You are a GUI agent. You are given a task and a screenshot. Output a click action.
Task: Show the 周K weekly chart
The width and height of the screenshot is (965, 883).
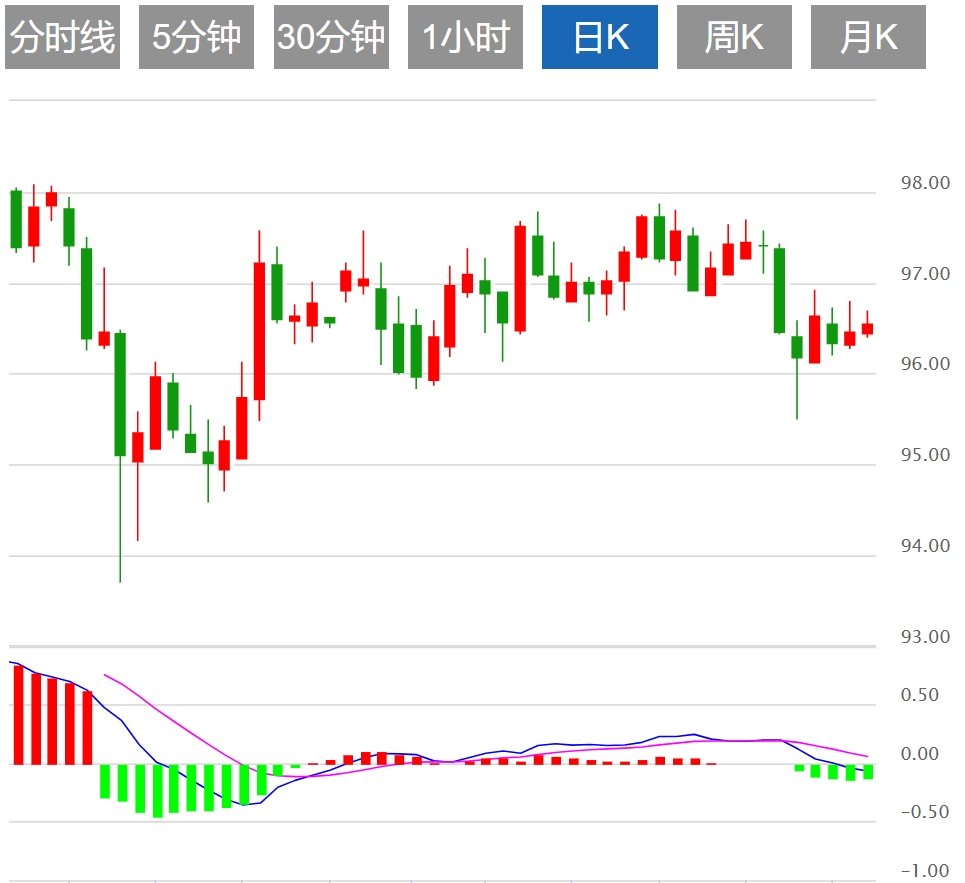coord(734,38)
